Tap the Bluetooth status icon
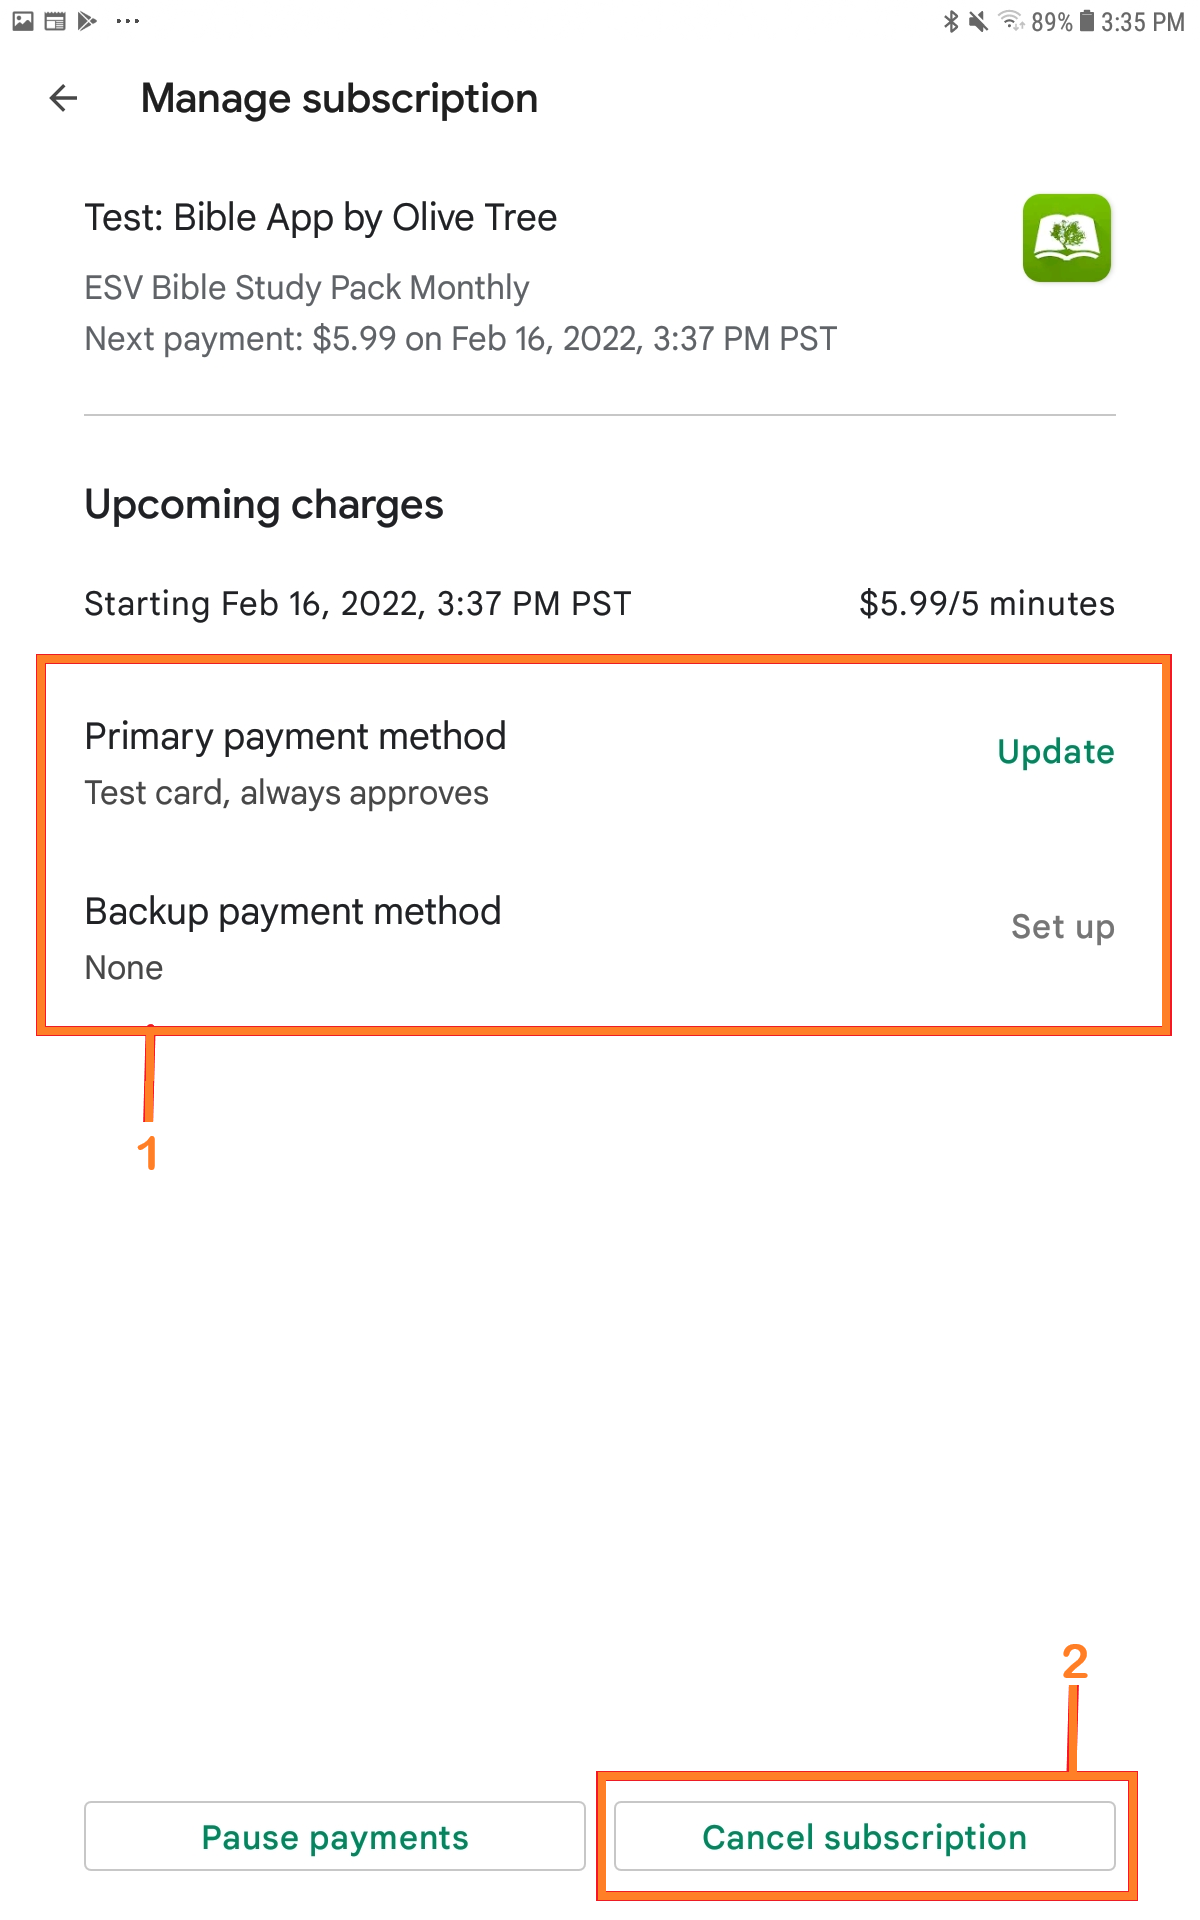1200x1920 pixels. 951,21
